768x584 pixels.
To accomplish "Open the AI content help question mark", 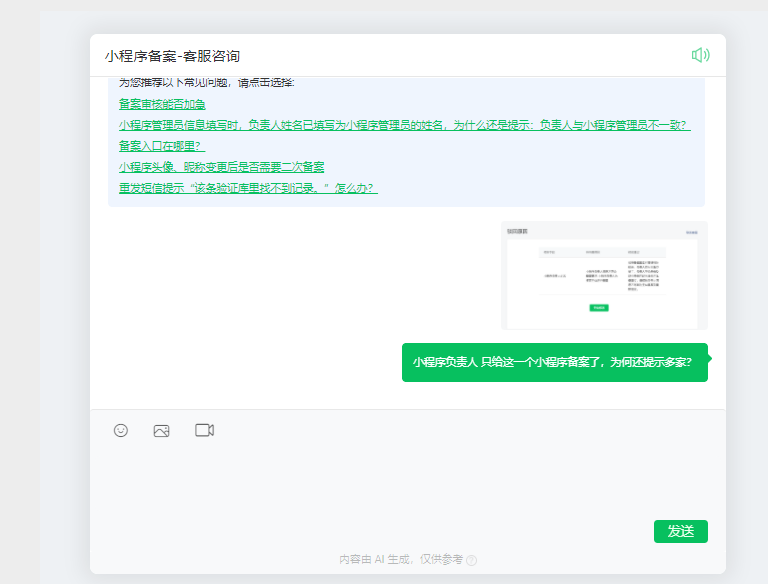I will [x=472, y=560].
